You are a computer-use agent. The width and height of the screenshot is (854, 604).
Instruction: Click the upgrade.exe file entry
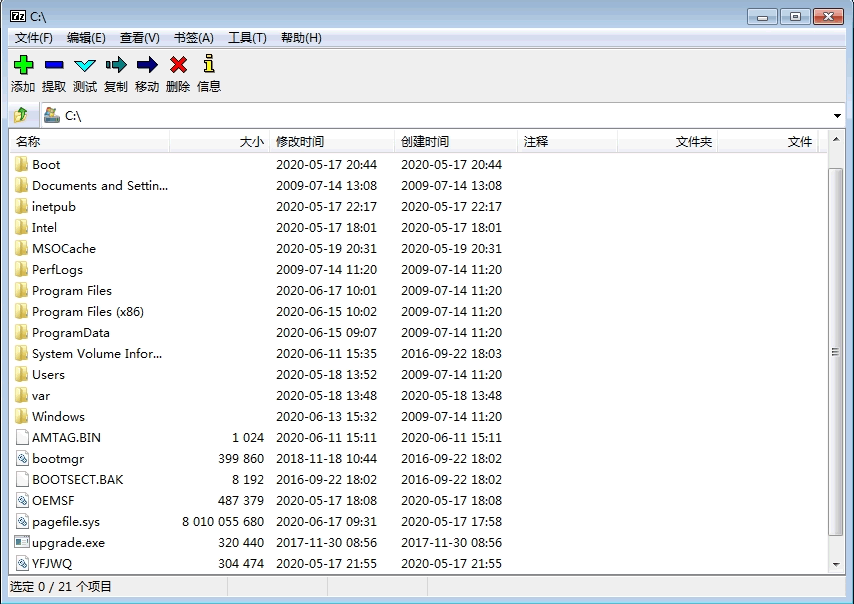point(68,543)
